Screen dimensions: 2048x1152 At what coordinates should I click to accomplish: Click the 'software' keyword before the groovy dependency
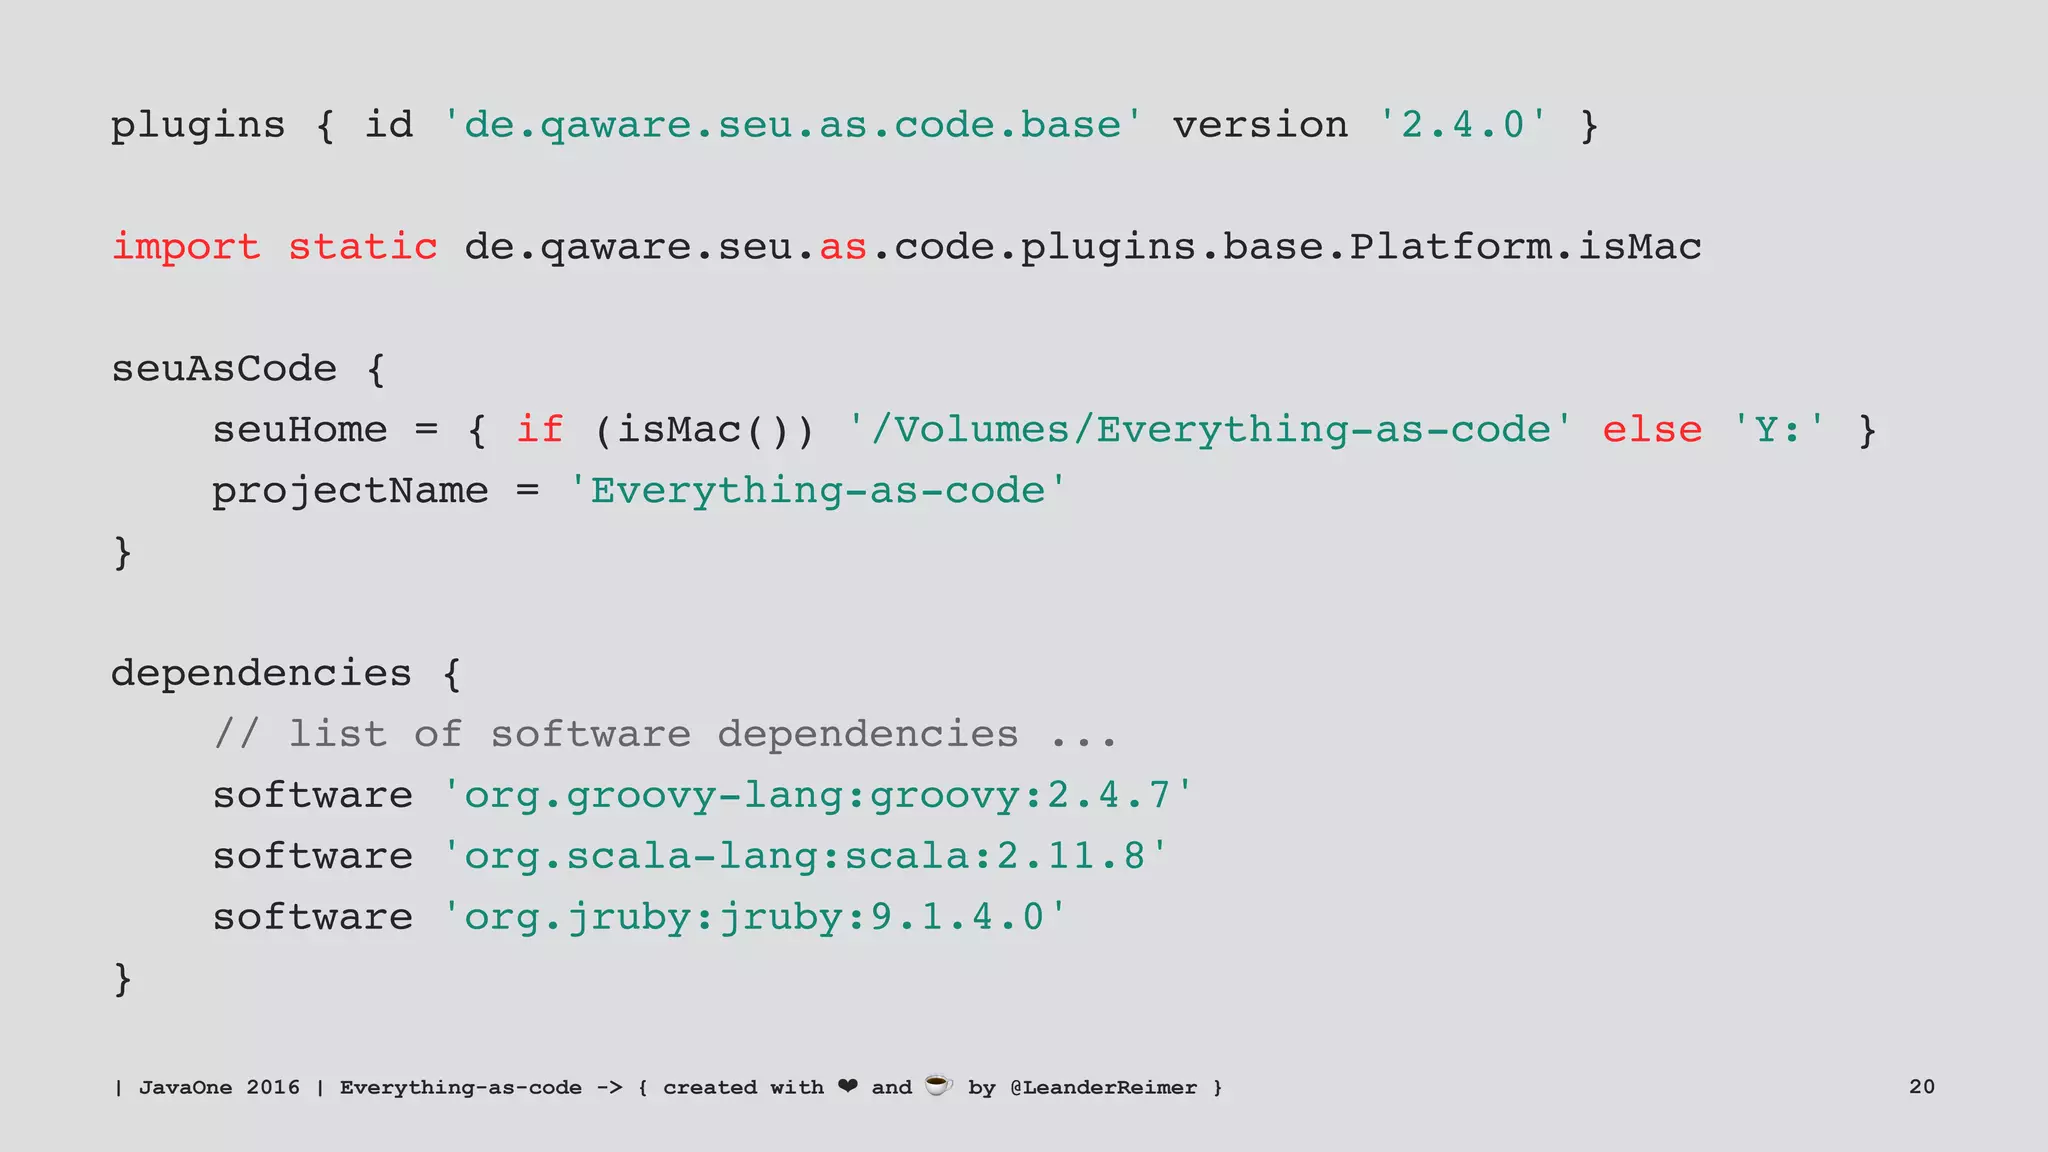tap(312, 796)
